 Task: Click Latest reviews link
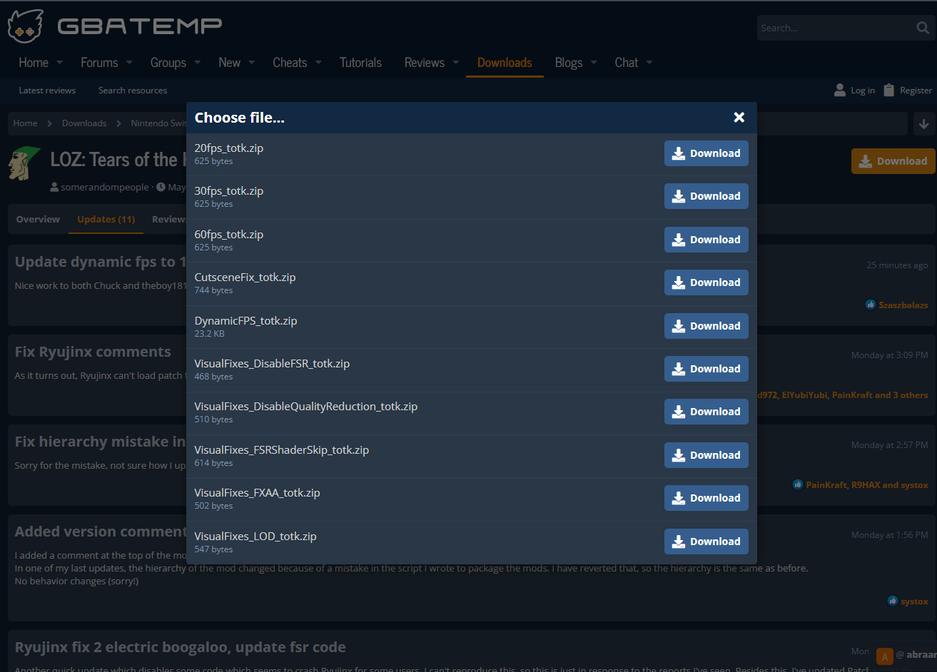(x=47, y=91)
